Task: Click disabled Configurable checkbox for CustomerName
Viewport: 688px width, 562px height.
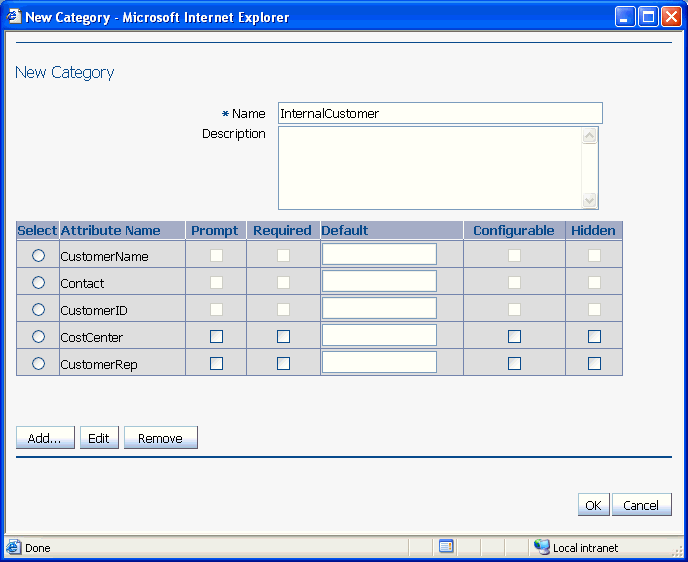Action: (x=514, y=255)
